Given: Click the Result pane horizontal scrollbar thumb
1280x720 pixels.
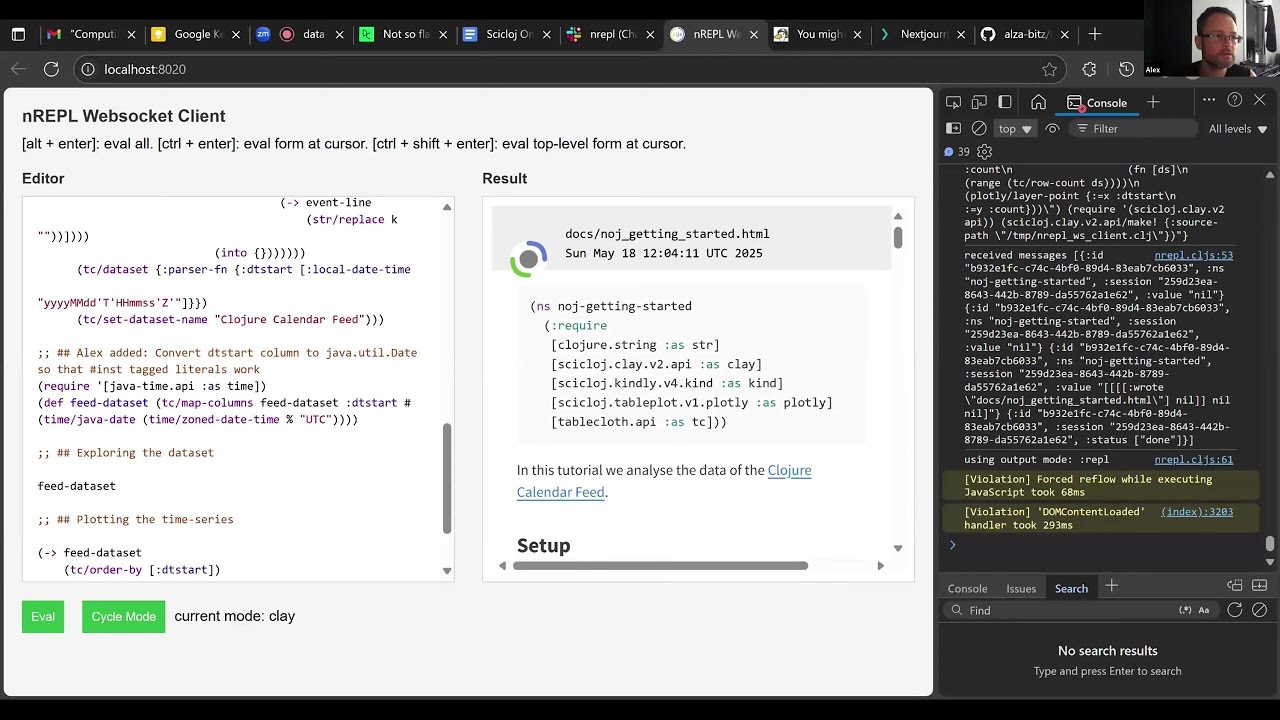Looking at the screenshot, I should [x=660, y=566].
